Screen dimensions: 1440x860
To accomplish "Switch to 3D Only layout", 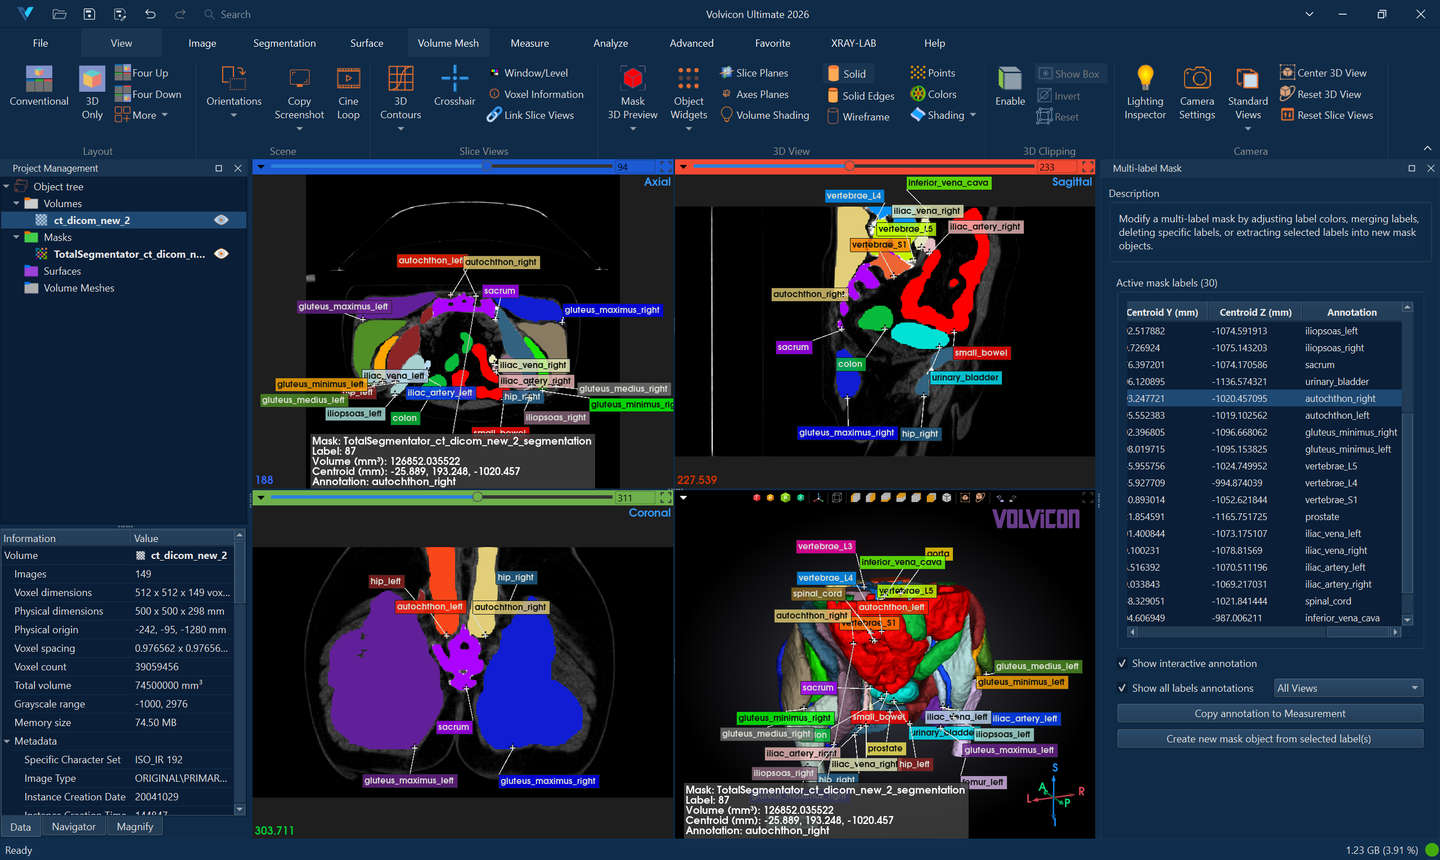I will coord(92,93).
